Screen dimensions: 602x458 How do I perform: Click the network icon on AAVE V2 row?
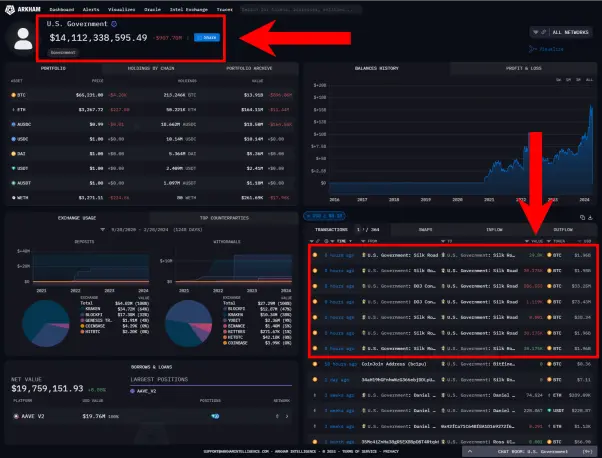tap(277, 416)
